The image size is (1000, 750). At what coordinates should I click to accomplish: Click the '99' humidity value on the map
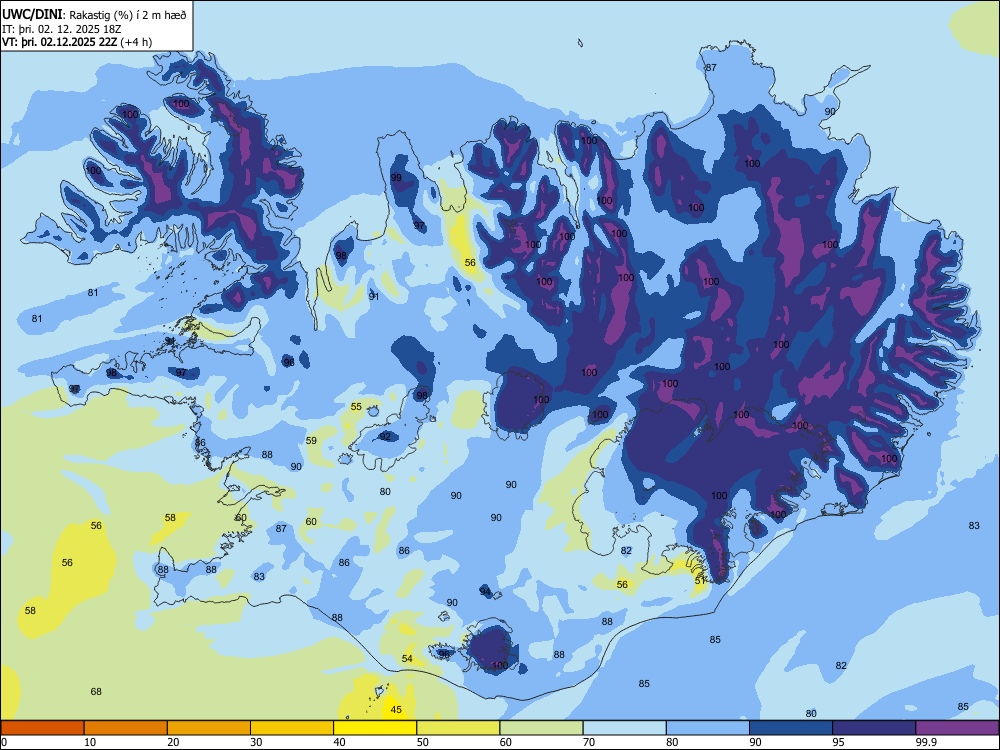pyautogui.click(x=396, y=177)
